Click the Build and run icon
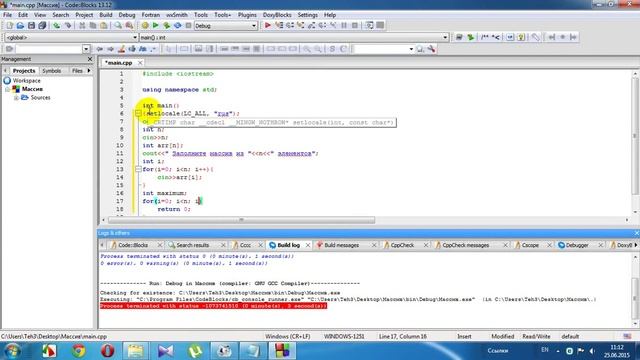The width and height of the screenshot is (640, 360). point(167,26)
